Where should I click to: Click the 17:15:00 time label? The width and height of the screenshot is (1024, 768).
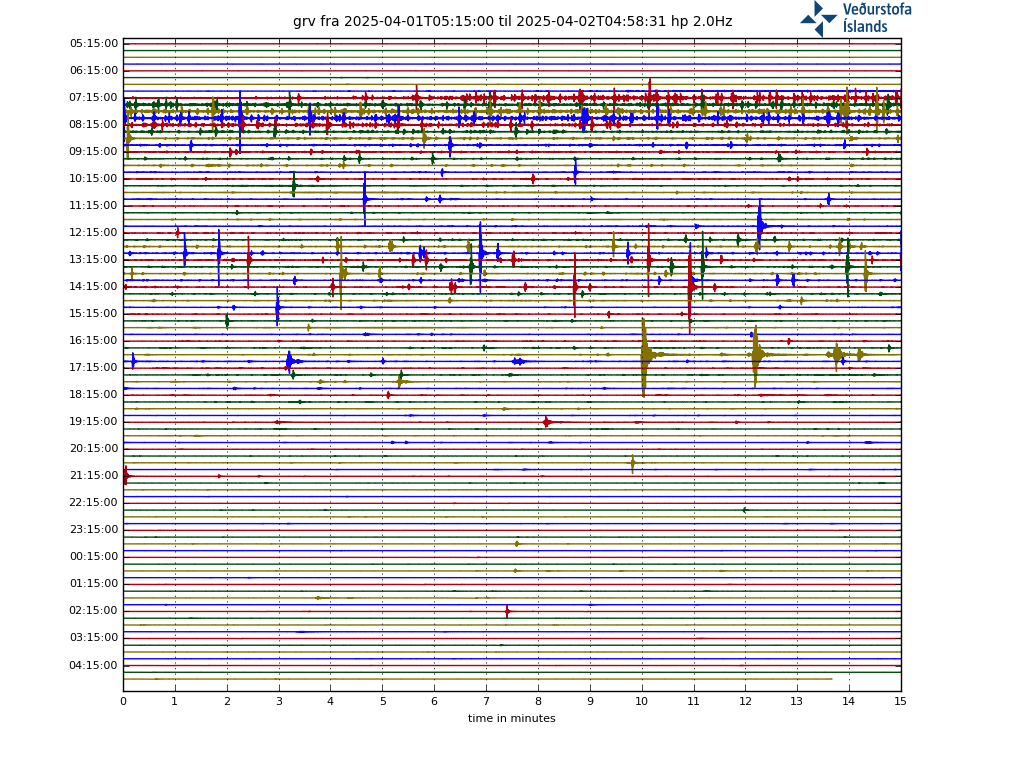(x=94, y=368)
